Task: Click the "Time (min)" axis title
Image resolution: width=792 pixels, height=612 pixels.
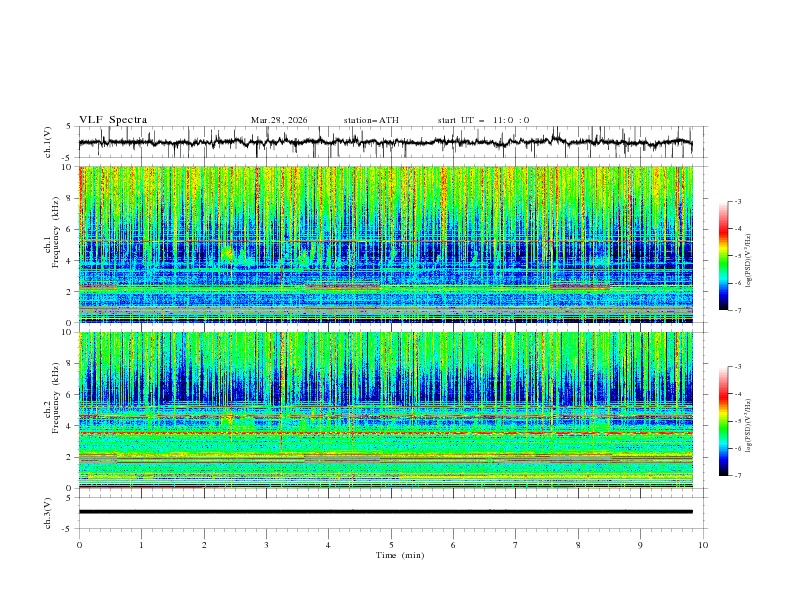Action: point(400,555)
